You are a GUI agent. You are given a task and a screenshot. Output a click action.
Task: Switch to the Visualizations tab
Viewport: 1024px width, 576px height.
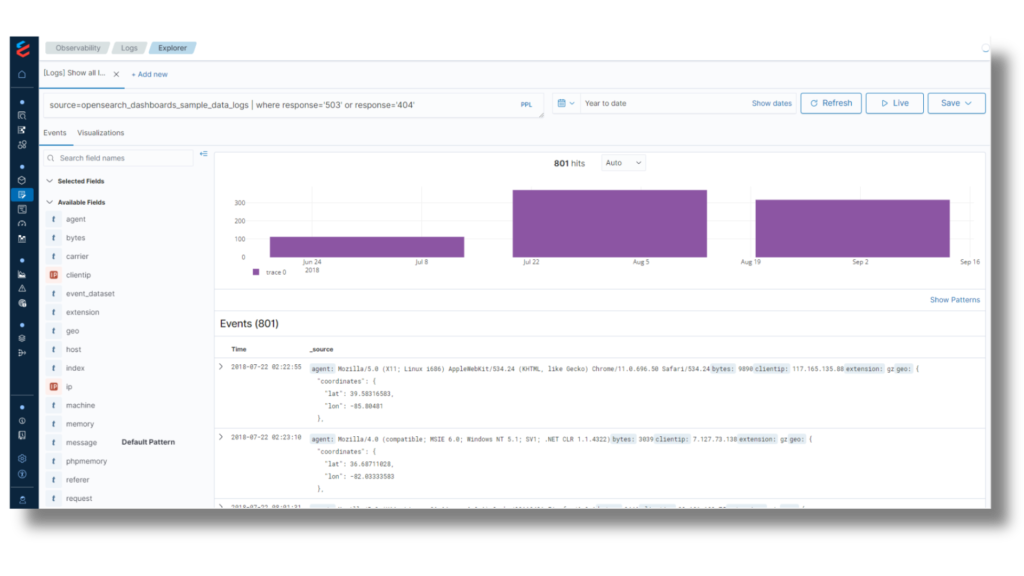pyautogui.click(x=100, y=132)
